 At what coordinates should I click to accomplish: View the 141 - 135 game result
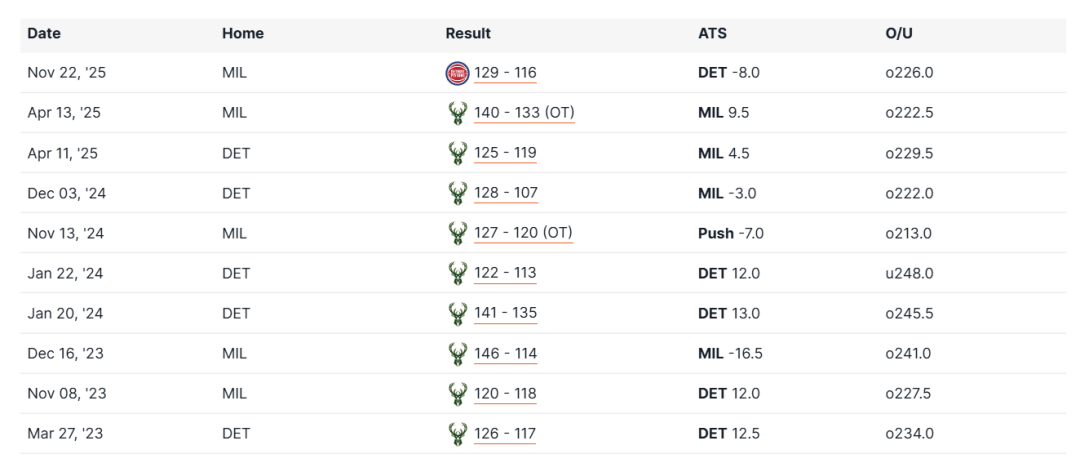505,313
